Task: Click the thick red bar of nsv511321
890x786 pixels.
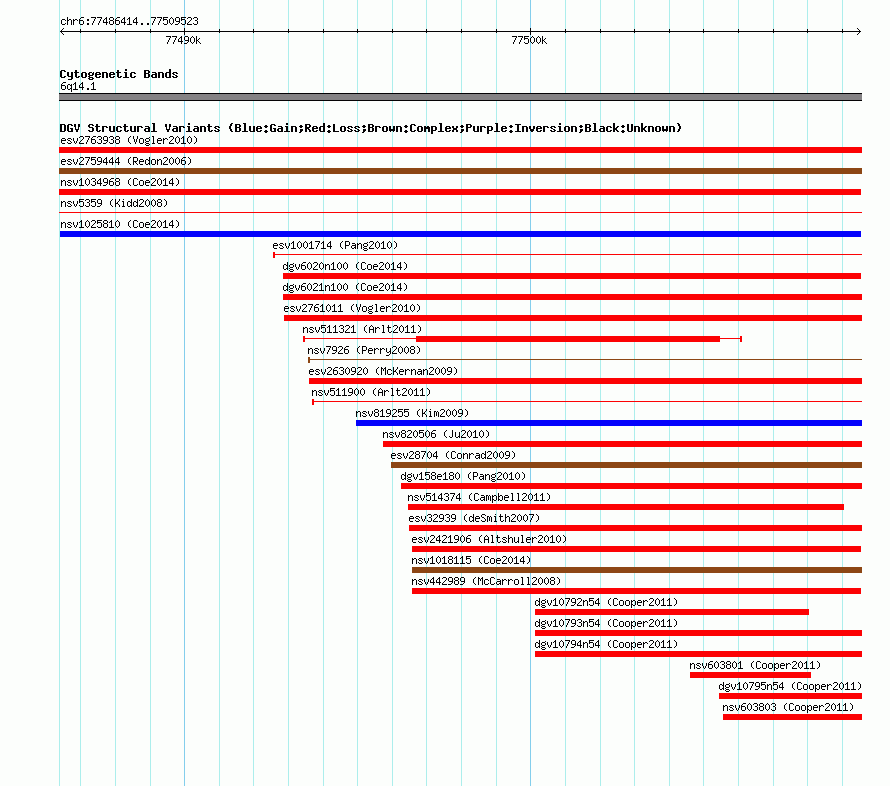Action: pos(568,339)
